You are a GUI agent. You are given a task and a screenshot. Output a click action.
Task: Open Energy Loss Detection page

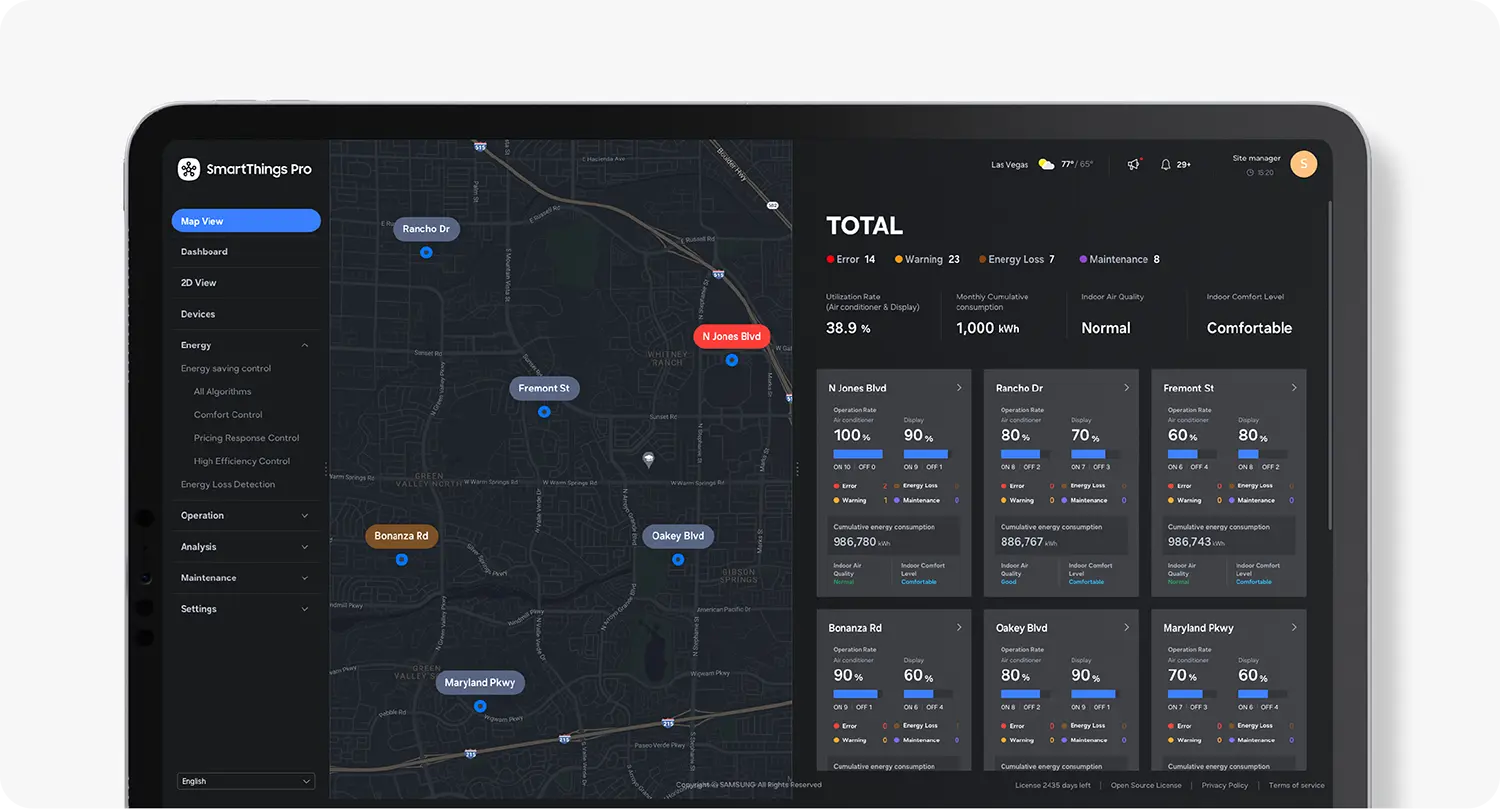(228, 484)
